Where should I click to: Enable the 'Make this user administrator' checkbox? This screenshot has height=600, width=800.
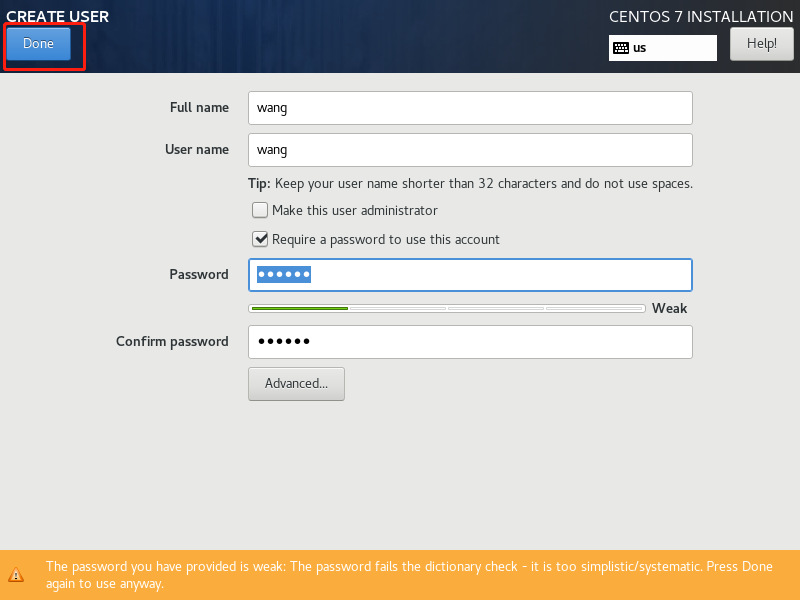click(x=260, y=210)
